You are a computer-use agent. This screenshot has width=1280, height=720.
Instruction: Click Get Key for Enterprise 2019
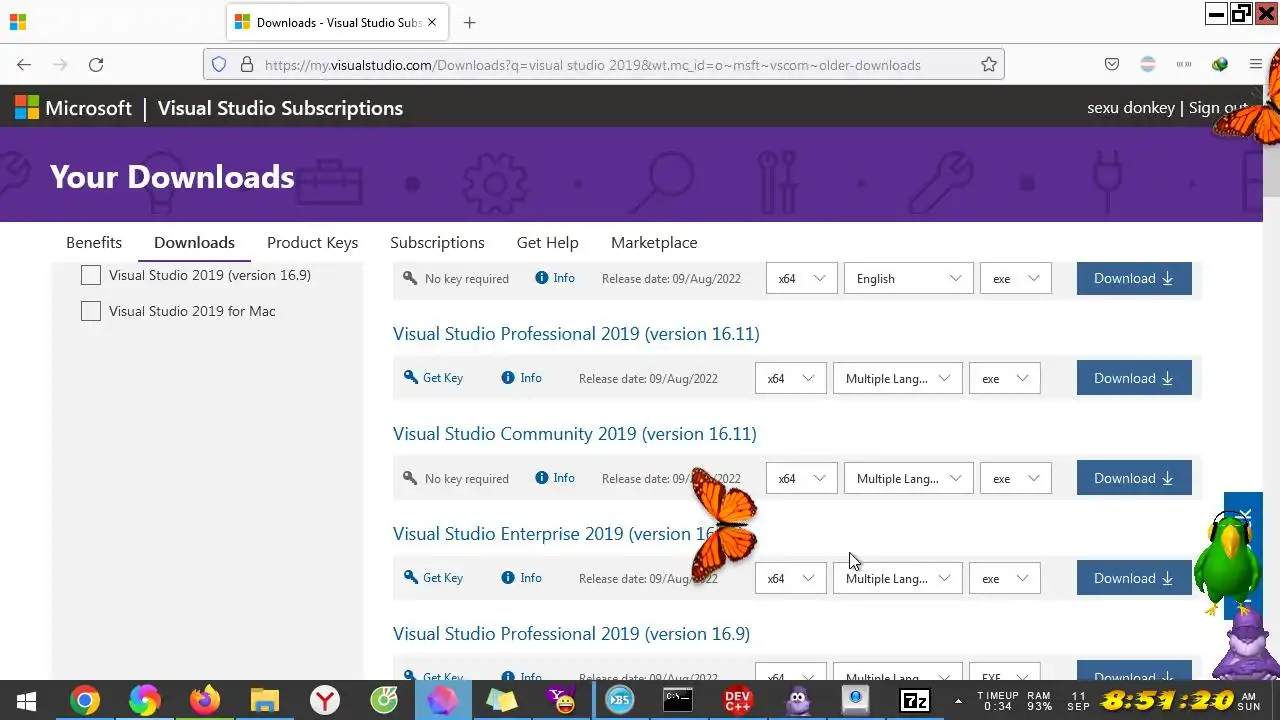pos(443,578)
